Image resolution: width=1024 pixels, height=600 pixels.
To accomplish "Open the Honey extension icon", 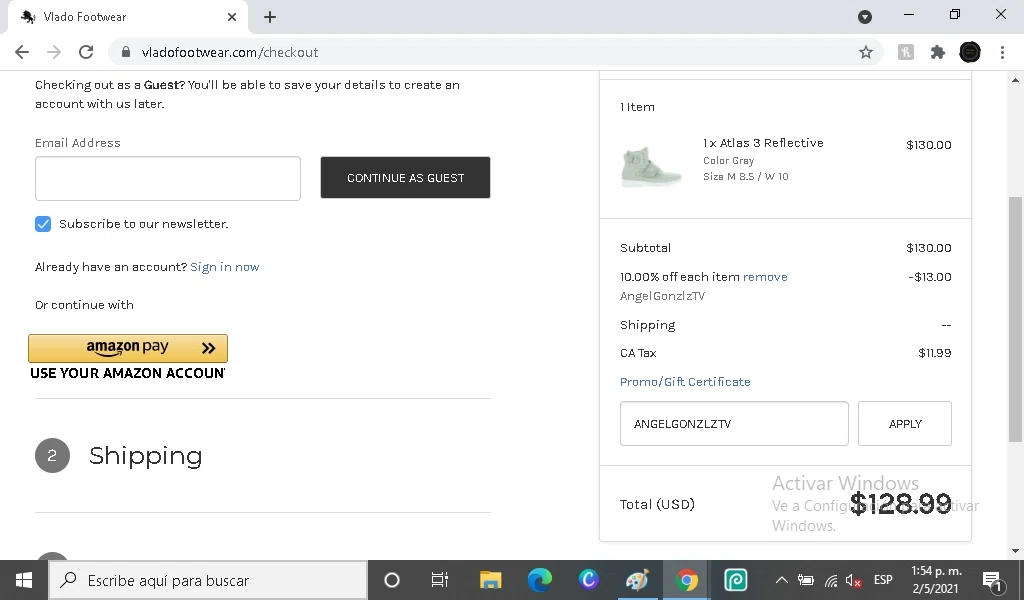I will [x=905, y=52].
